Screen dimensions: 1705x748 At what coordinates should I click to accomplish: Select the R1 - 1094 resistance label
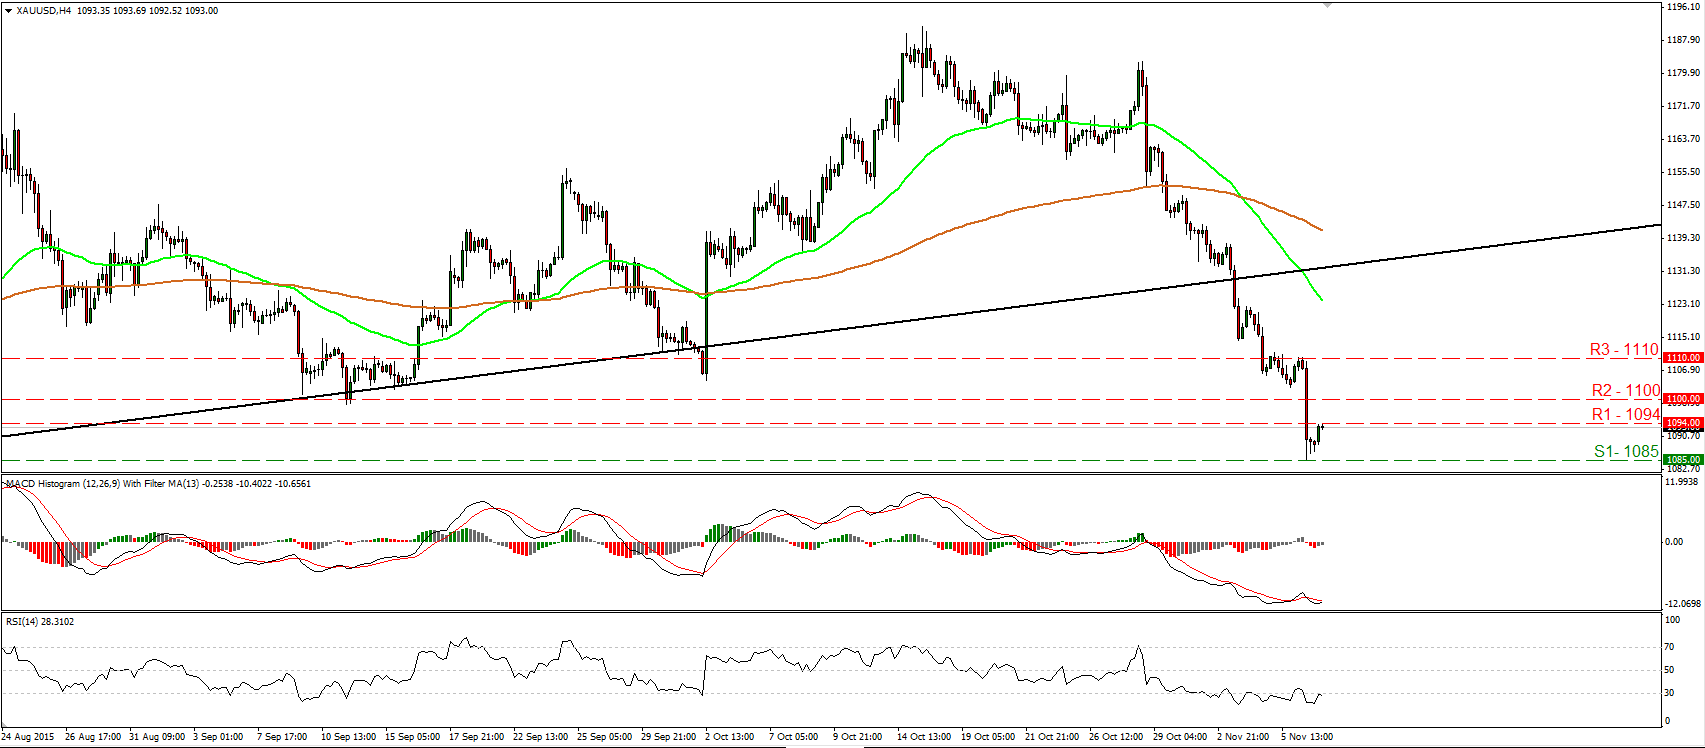[1625, 414]
